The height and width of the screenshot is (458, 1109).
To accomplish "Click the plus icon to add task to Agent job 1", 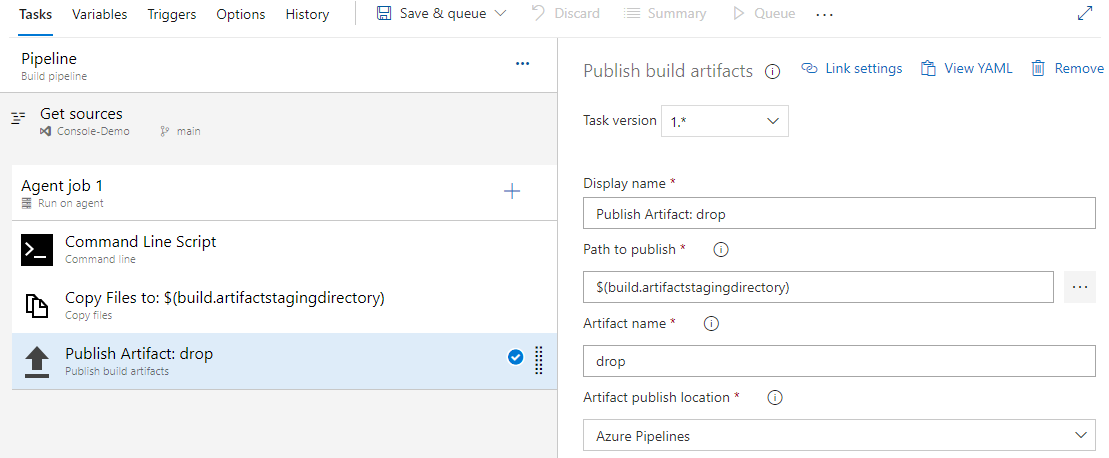I will pos(512,192).
